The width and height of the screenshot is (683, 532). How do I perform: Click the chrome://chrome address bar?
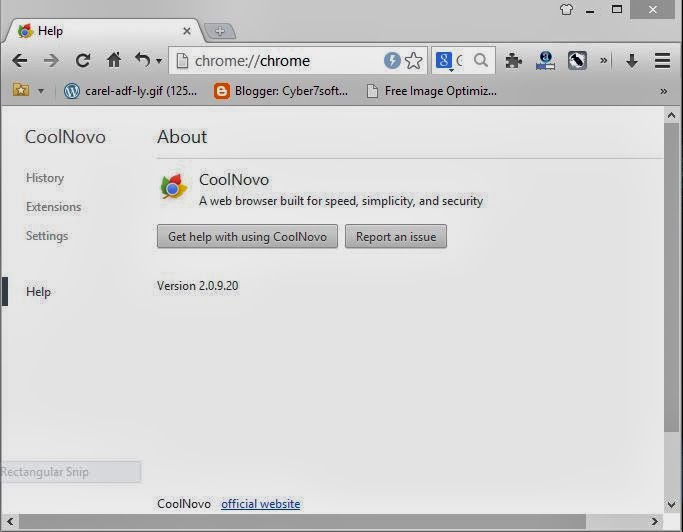pos(279,61)
